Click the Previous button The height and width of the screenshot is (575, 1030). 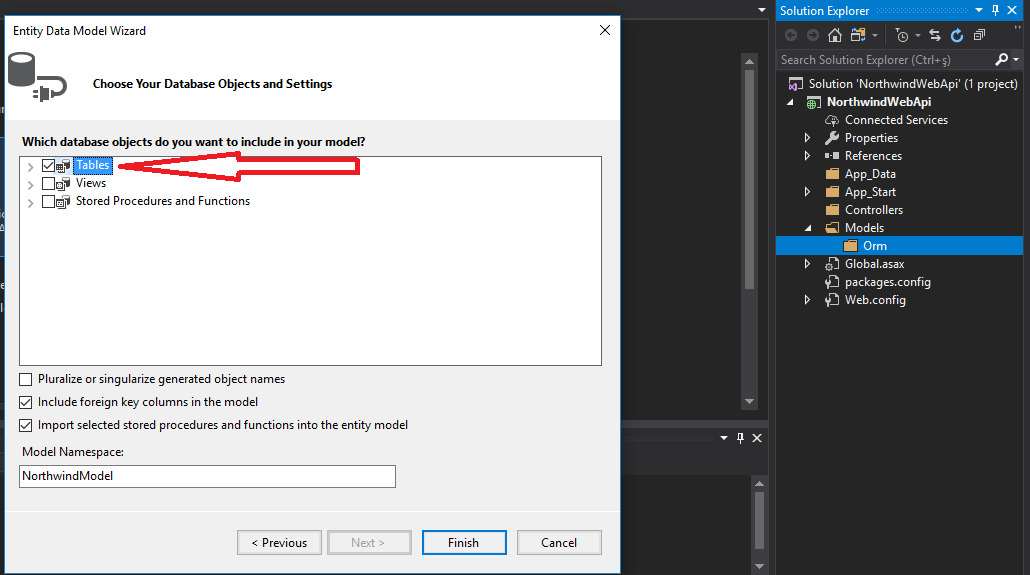pos(279,543)
